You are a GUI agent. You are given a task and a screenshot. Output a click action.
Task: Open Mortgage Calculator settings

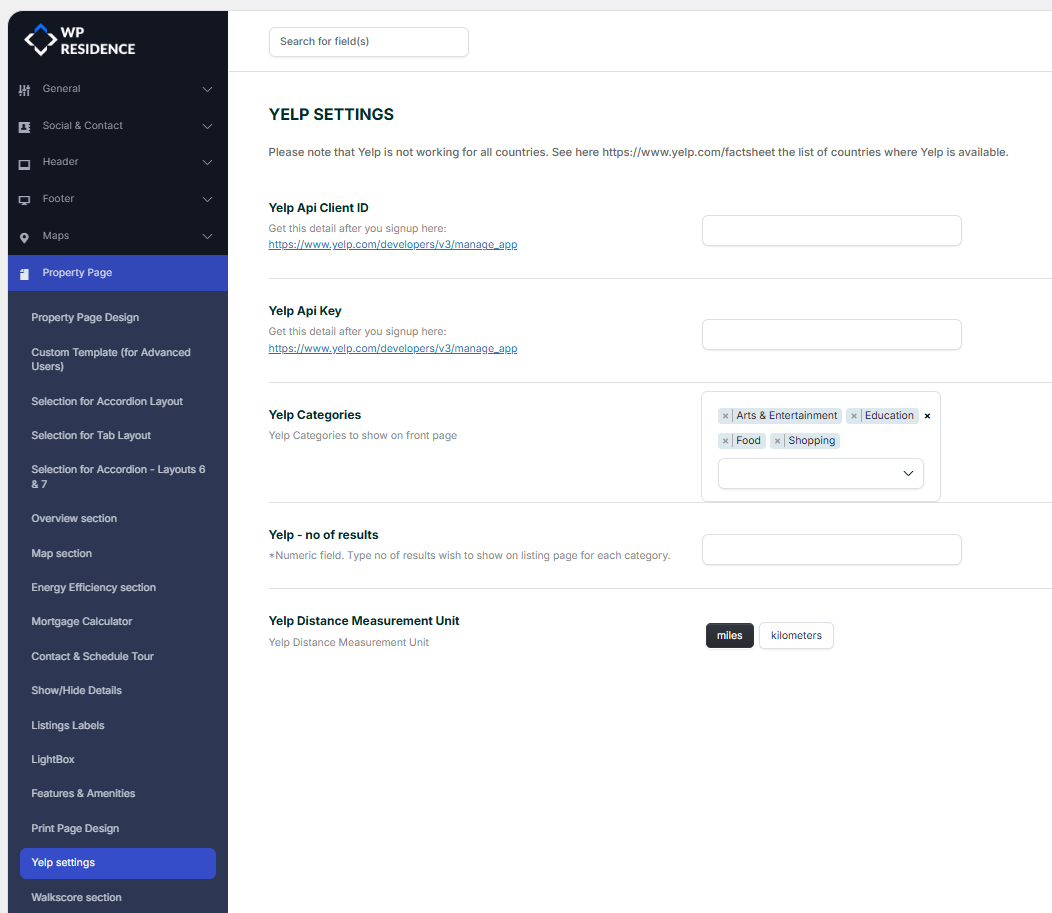pos(81,622)
